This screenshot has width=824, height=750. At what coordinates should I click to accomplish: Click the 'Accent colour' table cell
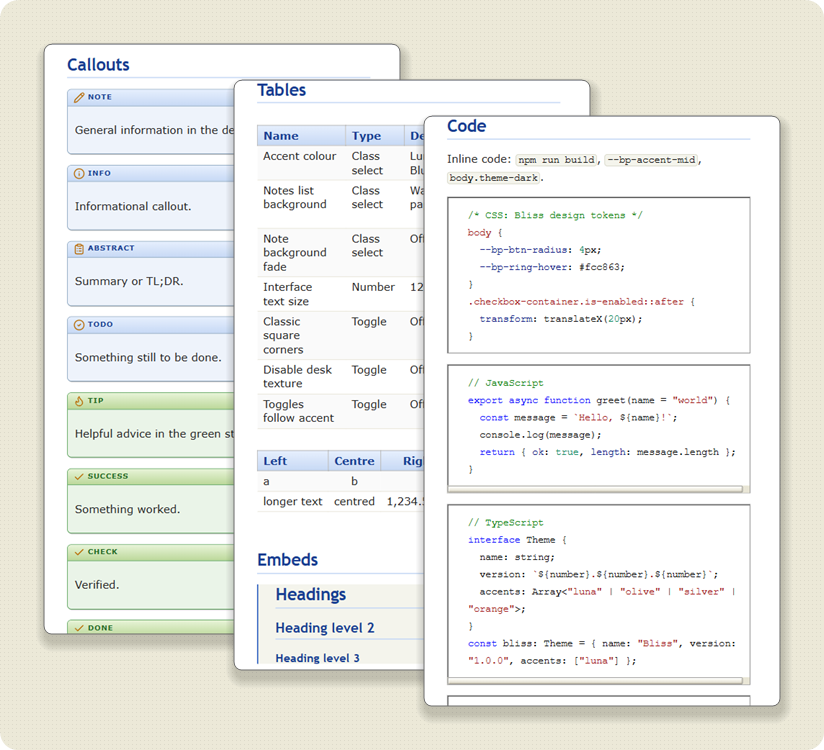click(301, 163)
